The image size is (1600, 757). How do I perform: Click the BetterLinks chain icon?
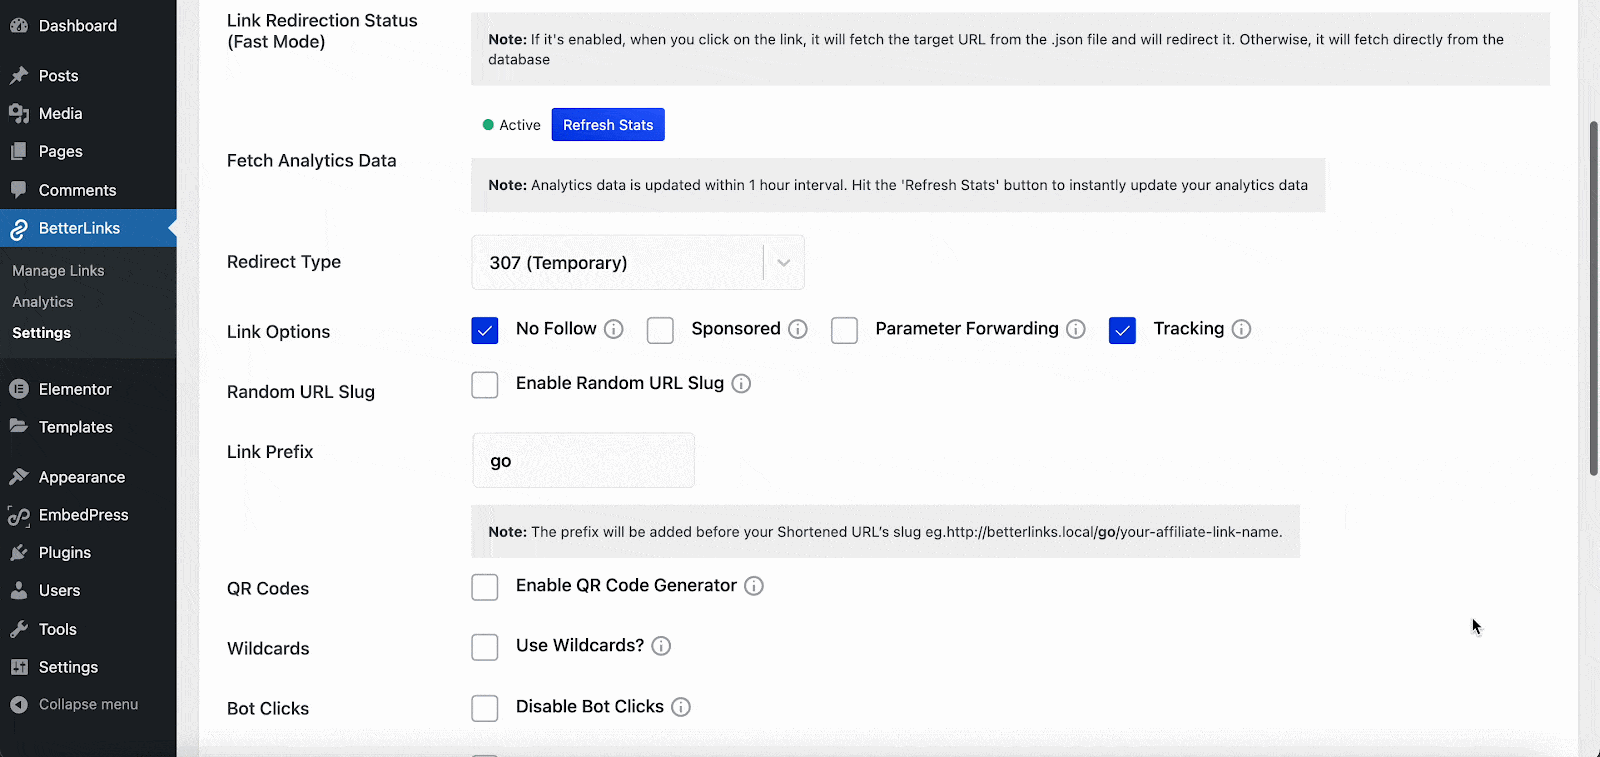coord(19,229)
